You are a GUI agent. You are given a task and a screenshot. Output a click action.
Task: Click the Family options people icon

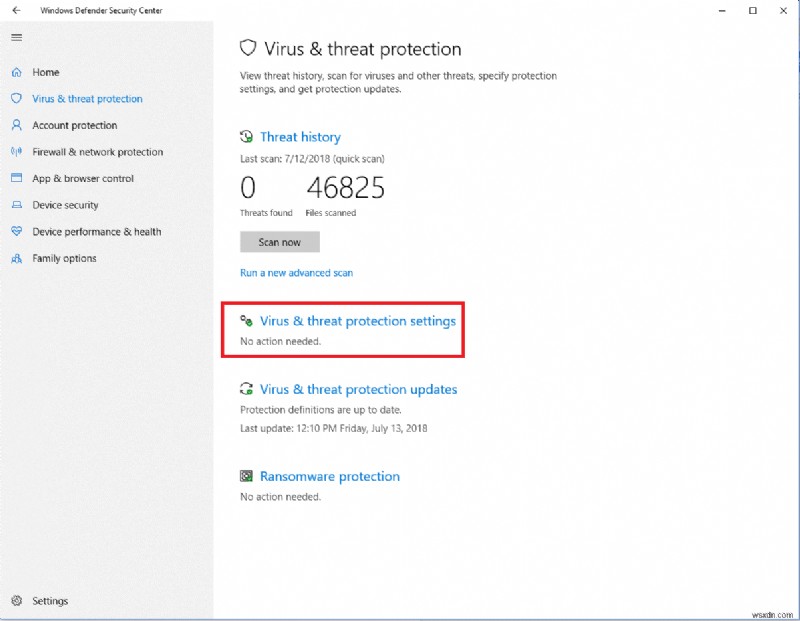point(16,258)
